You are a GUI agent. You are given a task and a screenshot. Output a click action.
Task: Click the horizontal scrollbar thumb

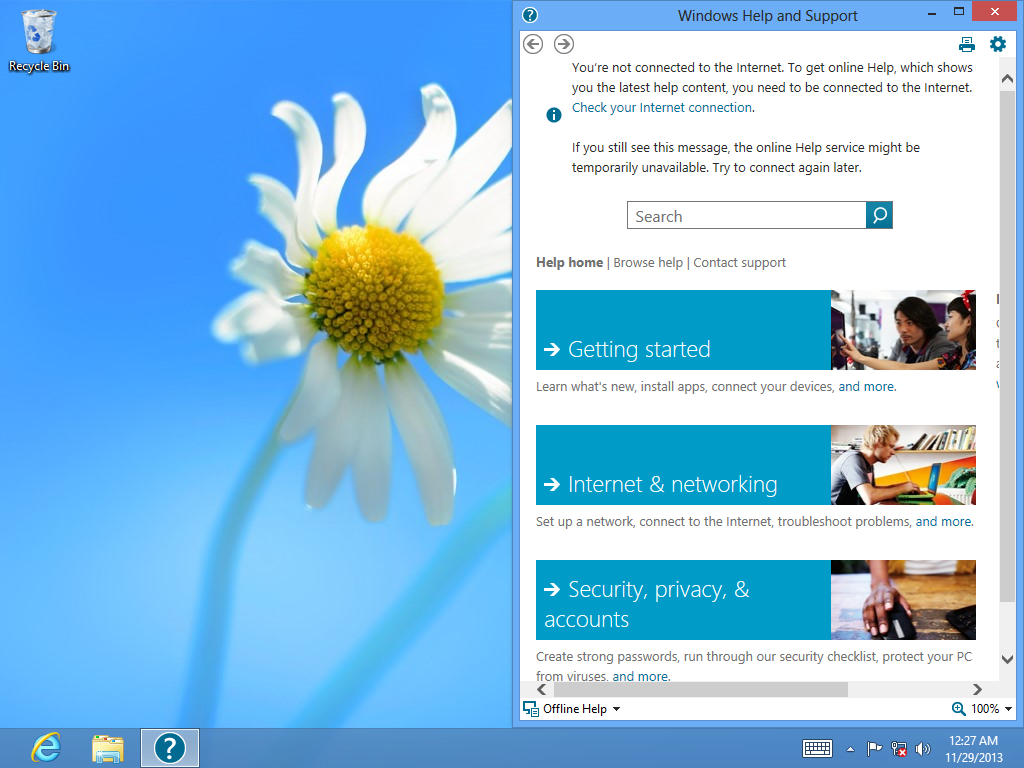(x=701, y=689)
